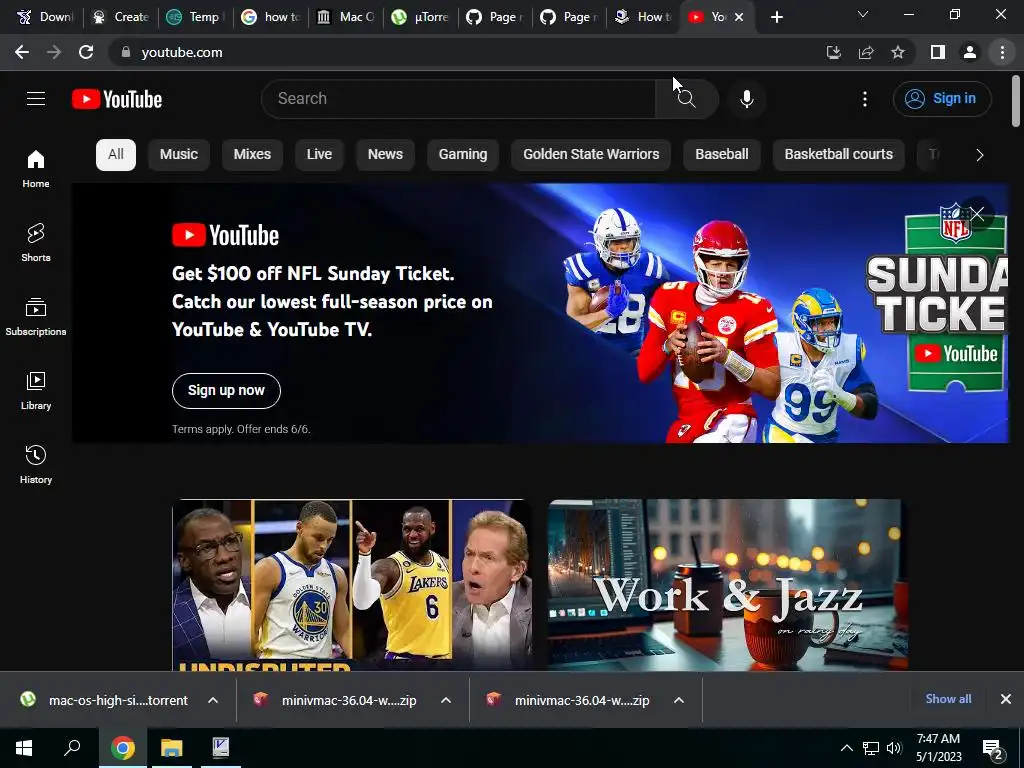This screenshot has width=1024, height=768.
Task: View site information lock icon
Action: [x=126, y=52]
